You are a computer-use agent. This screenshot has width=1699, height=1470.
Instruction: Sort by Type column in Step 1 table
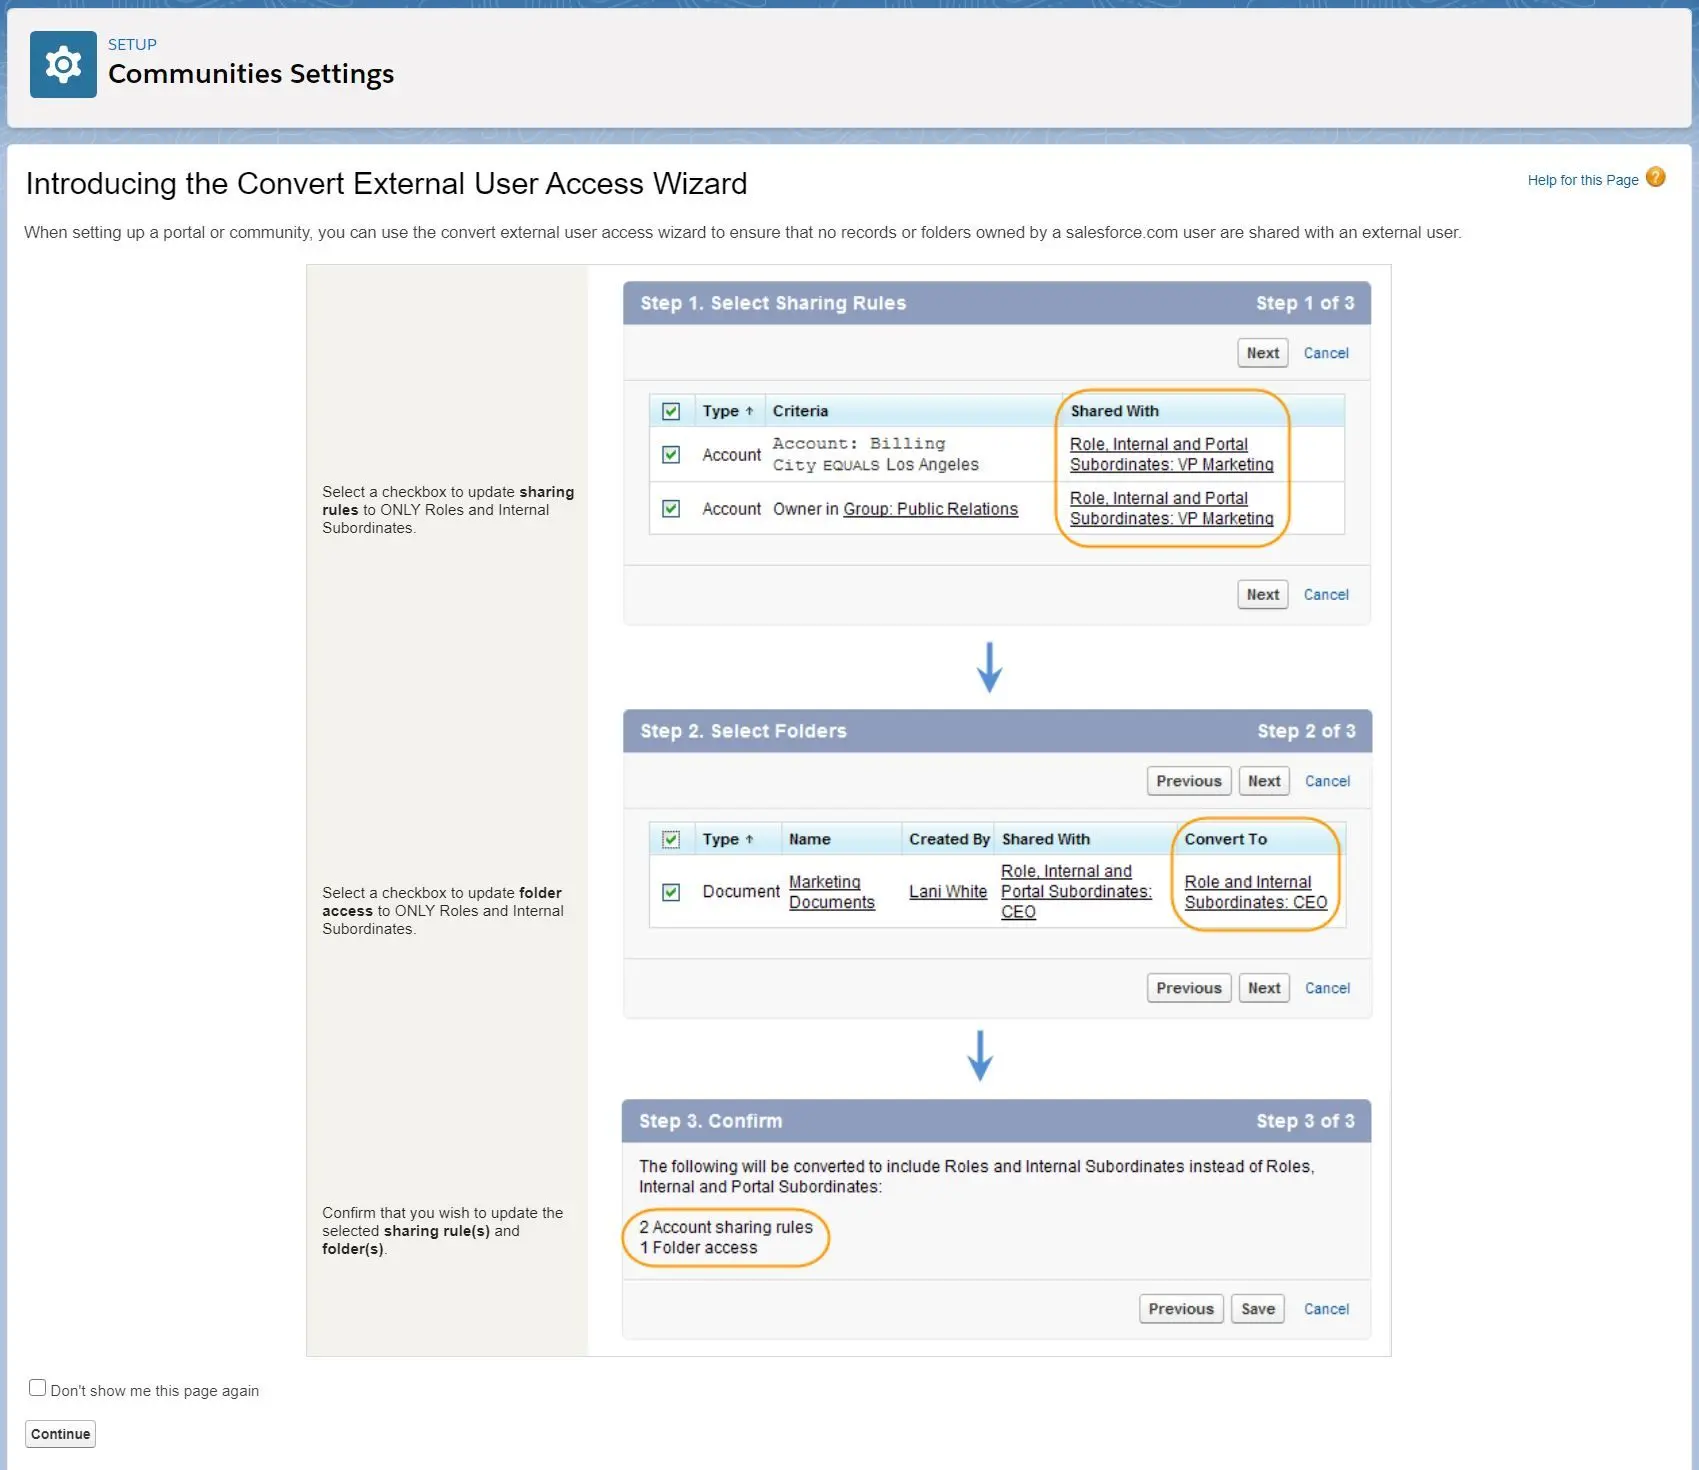pyautogui.click(x=727, y=411)
